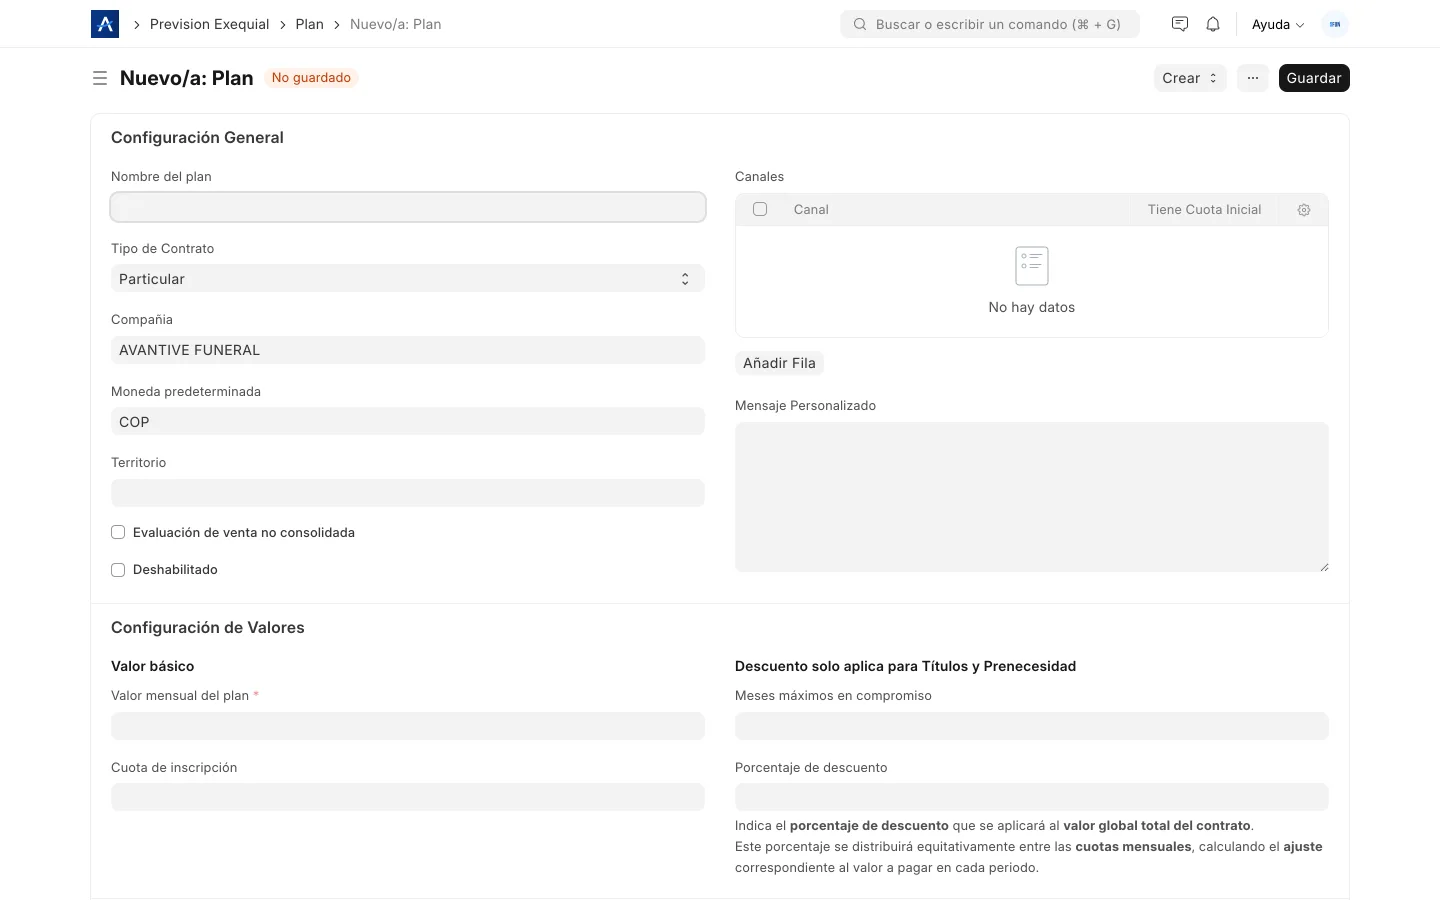Screen dimensions: 1440x900
Task: Check the Deshabilitado checkbox
Action: pos(118,570)
